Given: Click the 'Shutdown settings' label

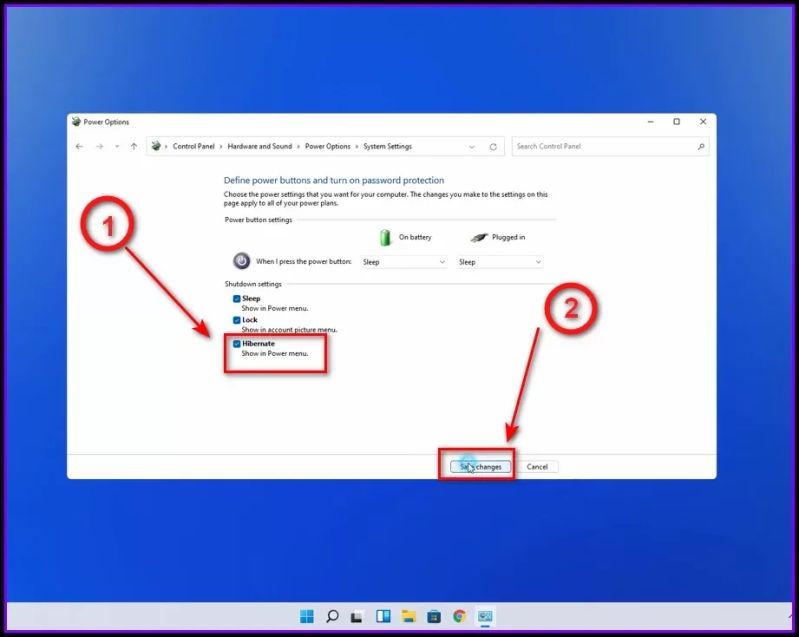Looking at the screenshot, I should [253, 284].
